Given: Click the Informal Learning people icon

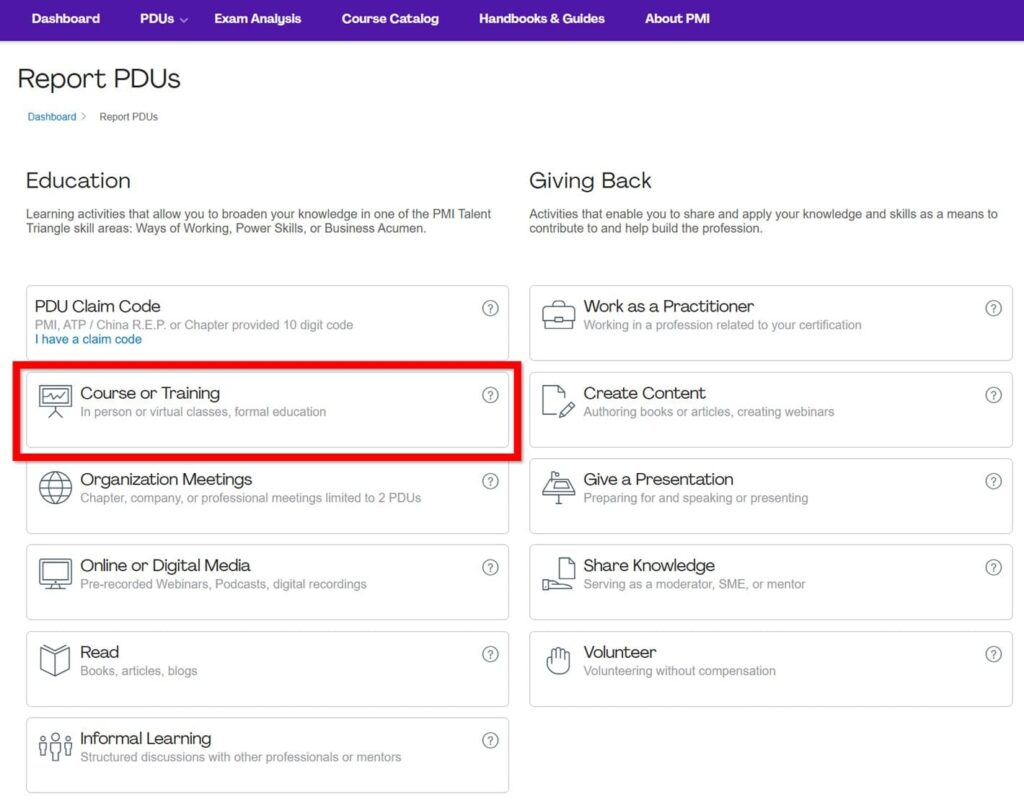Looking at the screenshot, I should 55,746.
